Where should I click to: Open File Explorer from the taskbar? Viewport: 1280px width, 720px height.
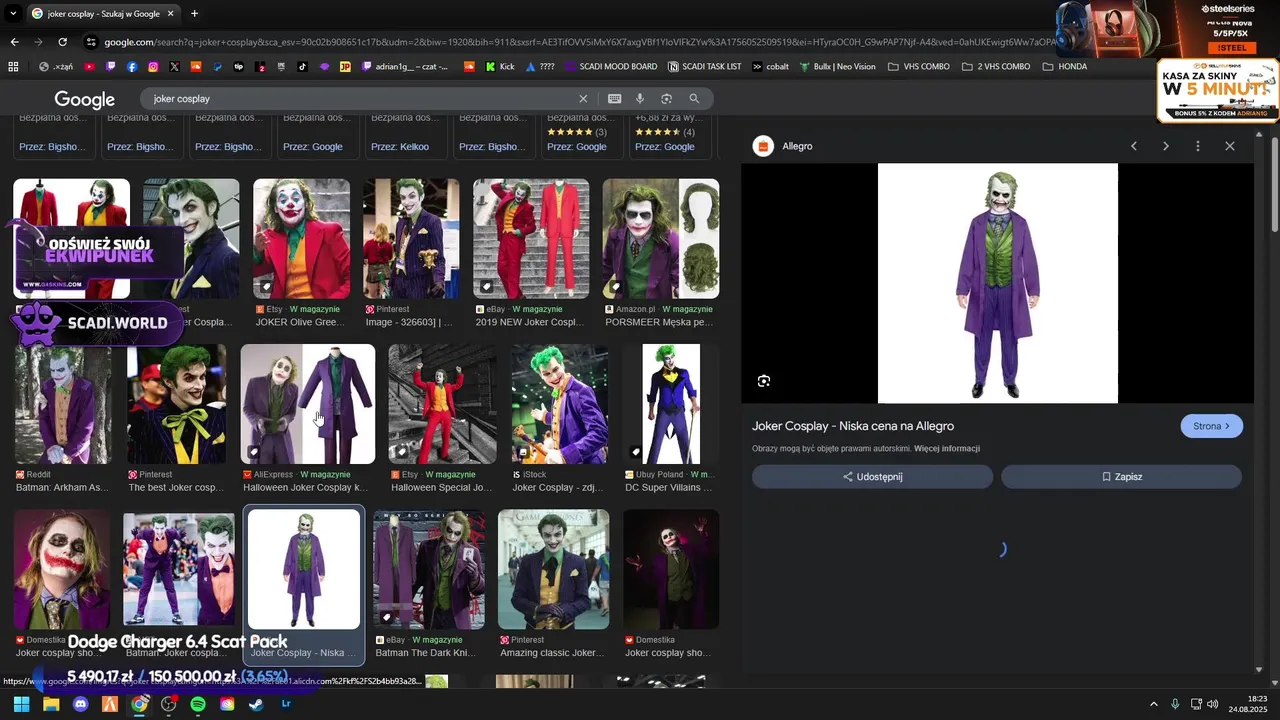[x=51, y=704]
